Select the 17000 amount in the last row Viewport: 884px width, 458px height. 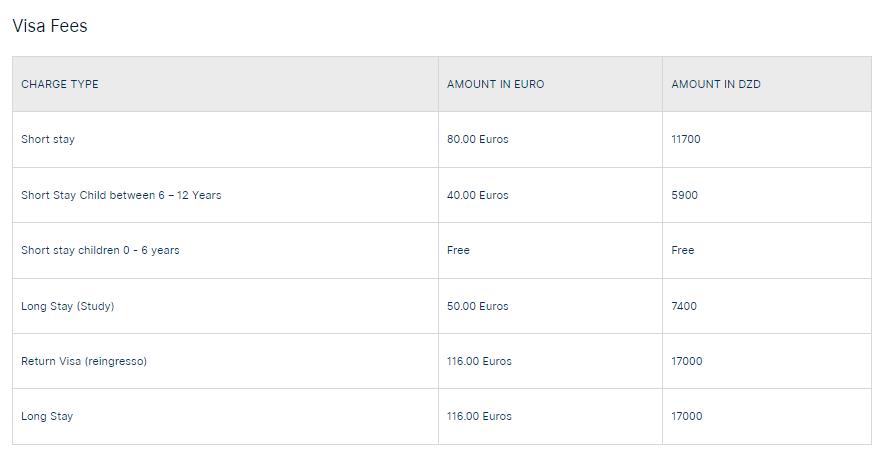687,416
